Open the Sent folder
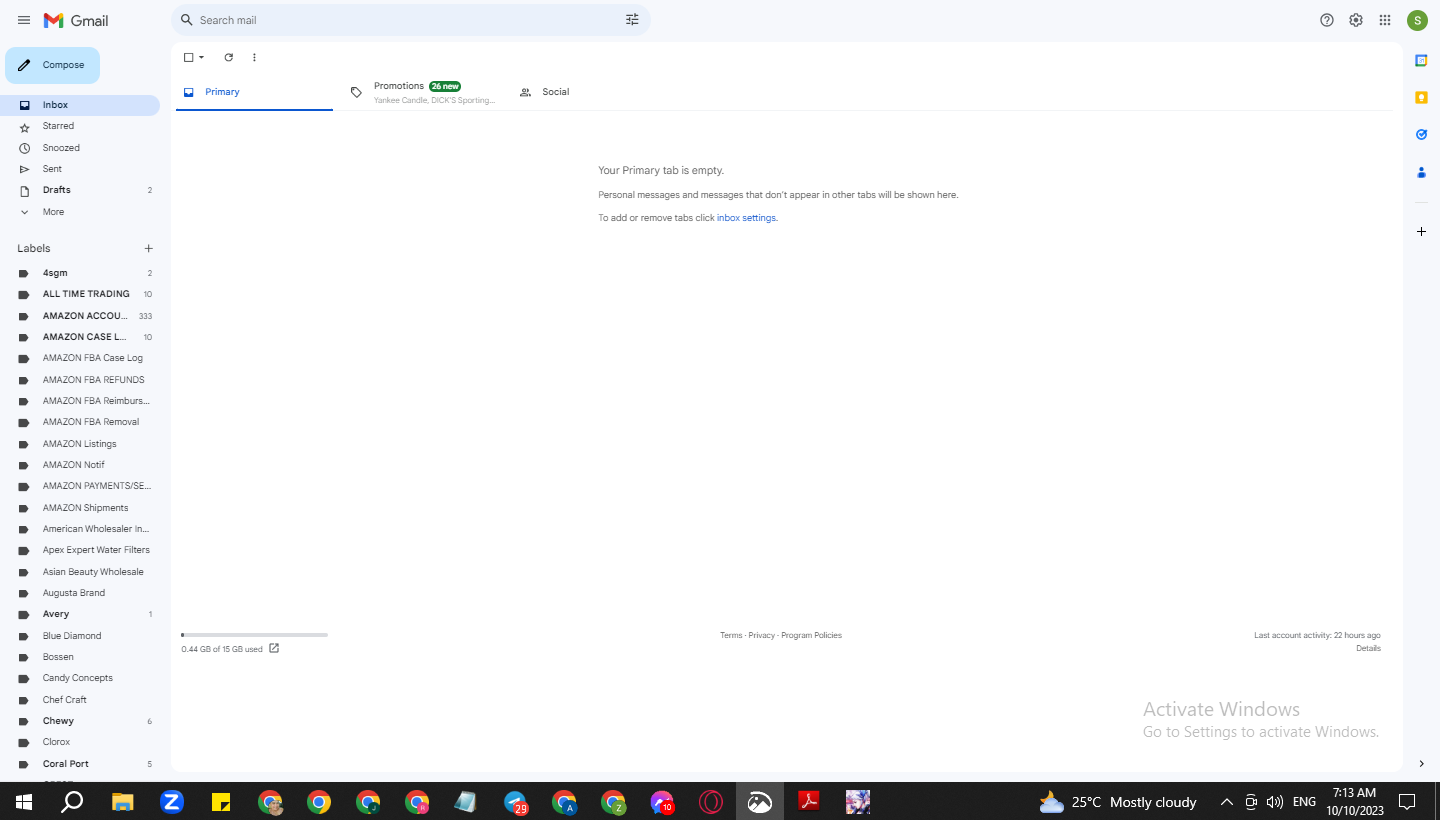This screenshot has height=820, width=1440. coord(80,169)
